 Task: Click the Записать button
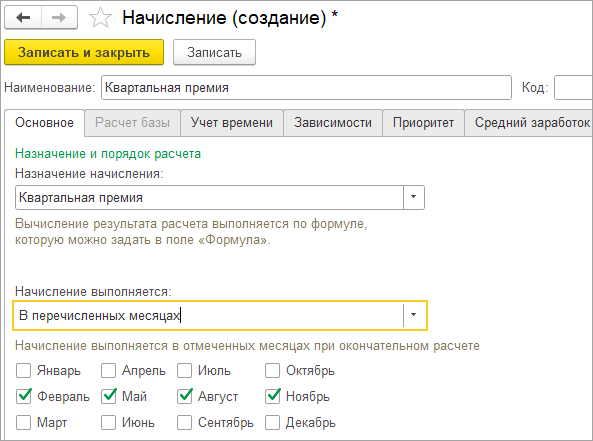click(214, 52)
